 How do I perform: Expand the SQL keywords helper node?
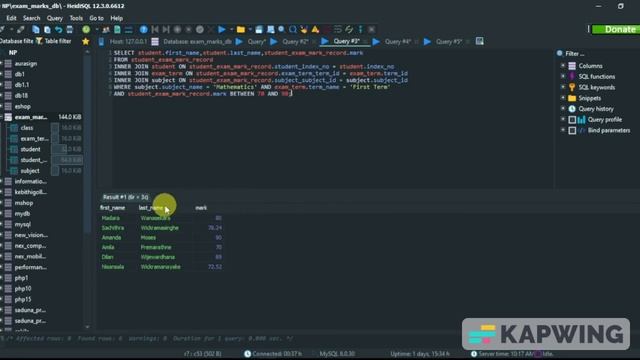(563, 87)
